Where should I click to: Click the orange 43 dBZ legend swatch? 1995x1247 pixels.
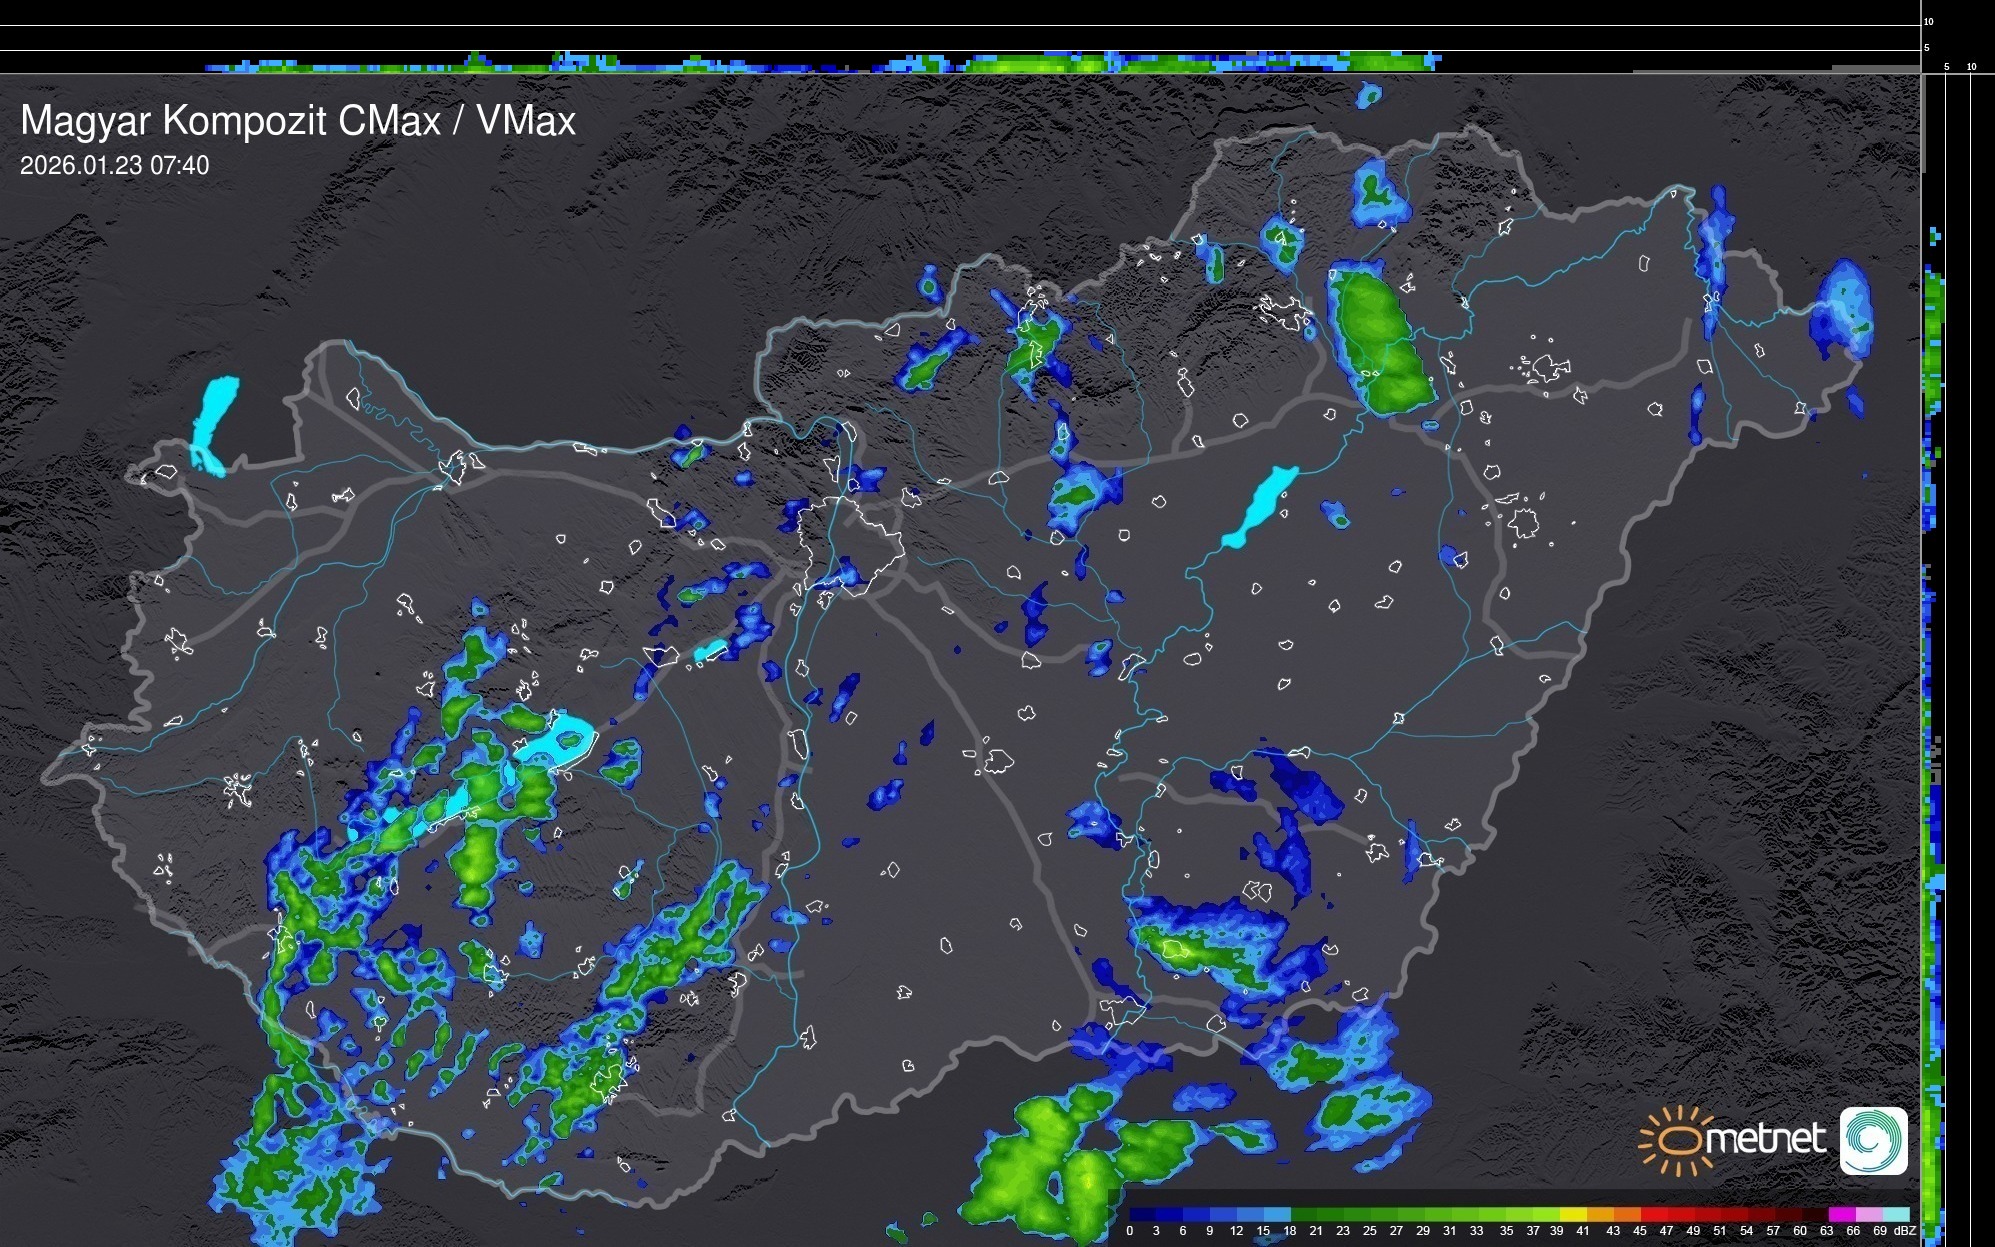tap(1627, 1214)
